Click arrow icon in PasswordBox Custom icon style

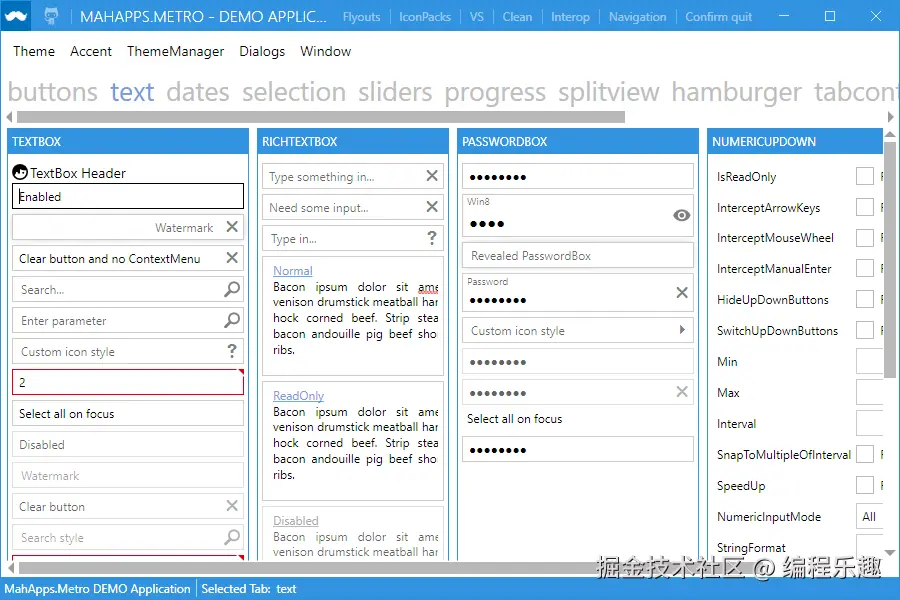(682, 330)
